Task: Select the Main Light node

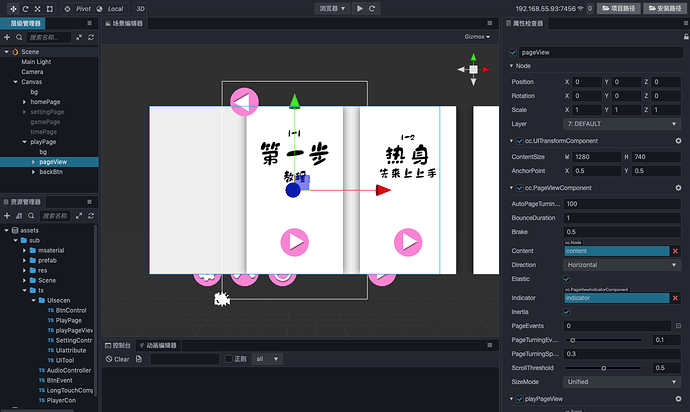Action: tap(36, 62)
